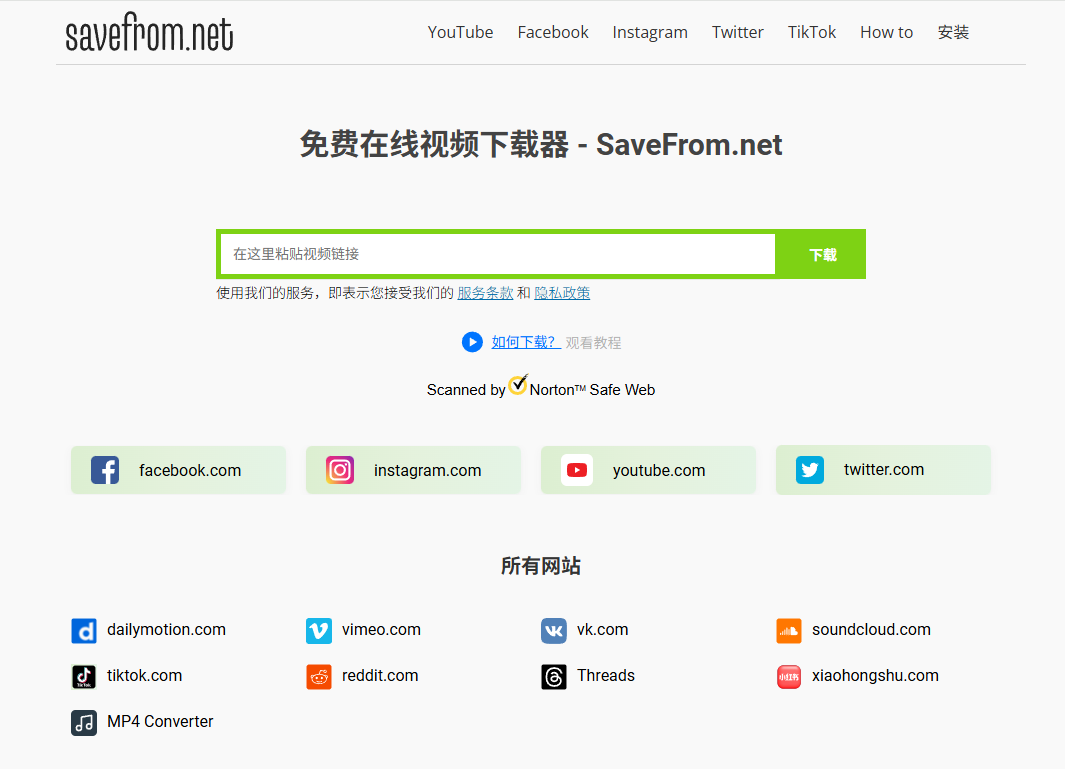
Task: Click the blue play tutorial icon
Action: [x=472, y=342]
